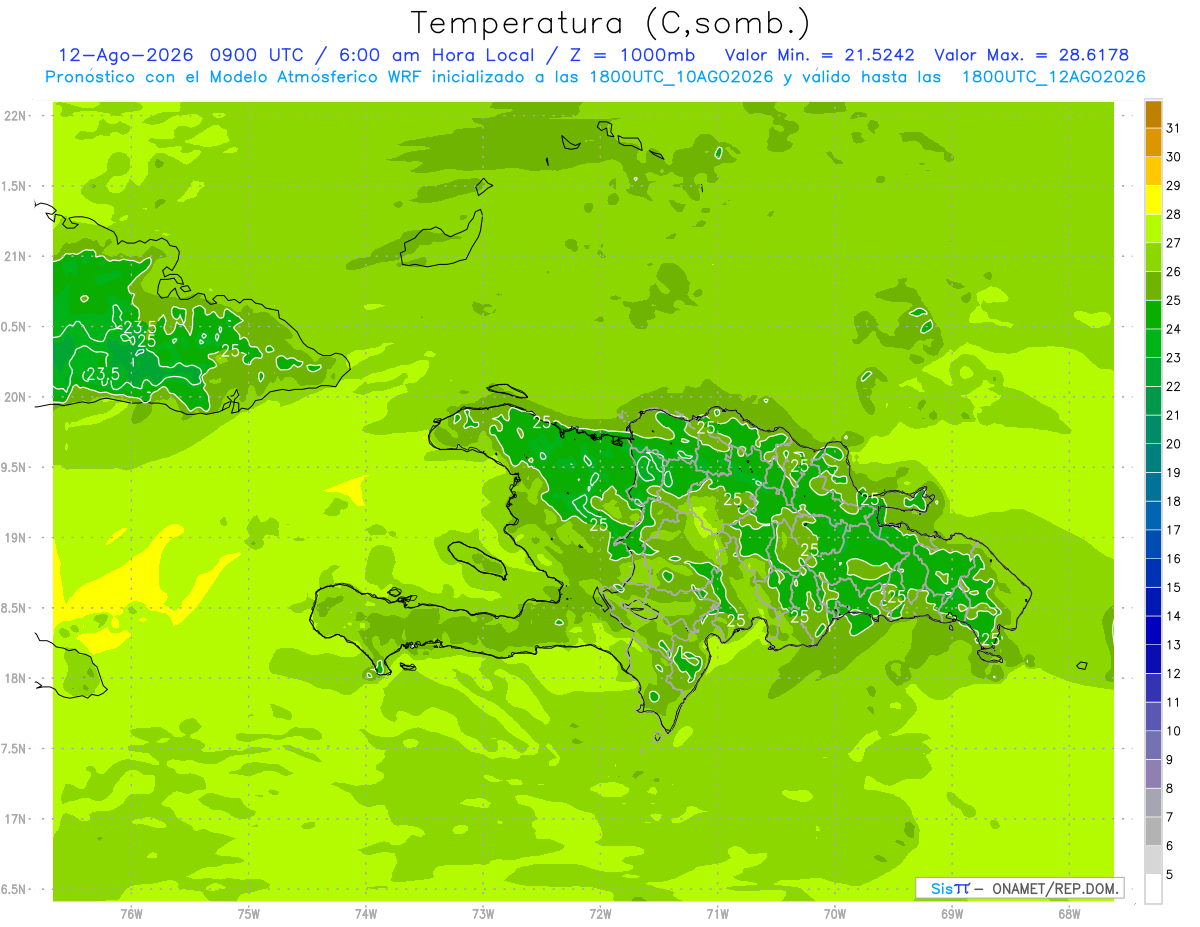Screen dimensions: 1200x927
Task: Click the '31' value on the color scale
Action: click(1174, 128)
